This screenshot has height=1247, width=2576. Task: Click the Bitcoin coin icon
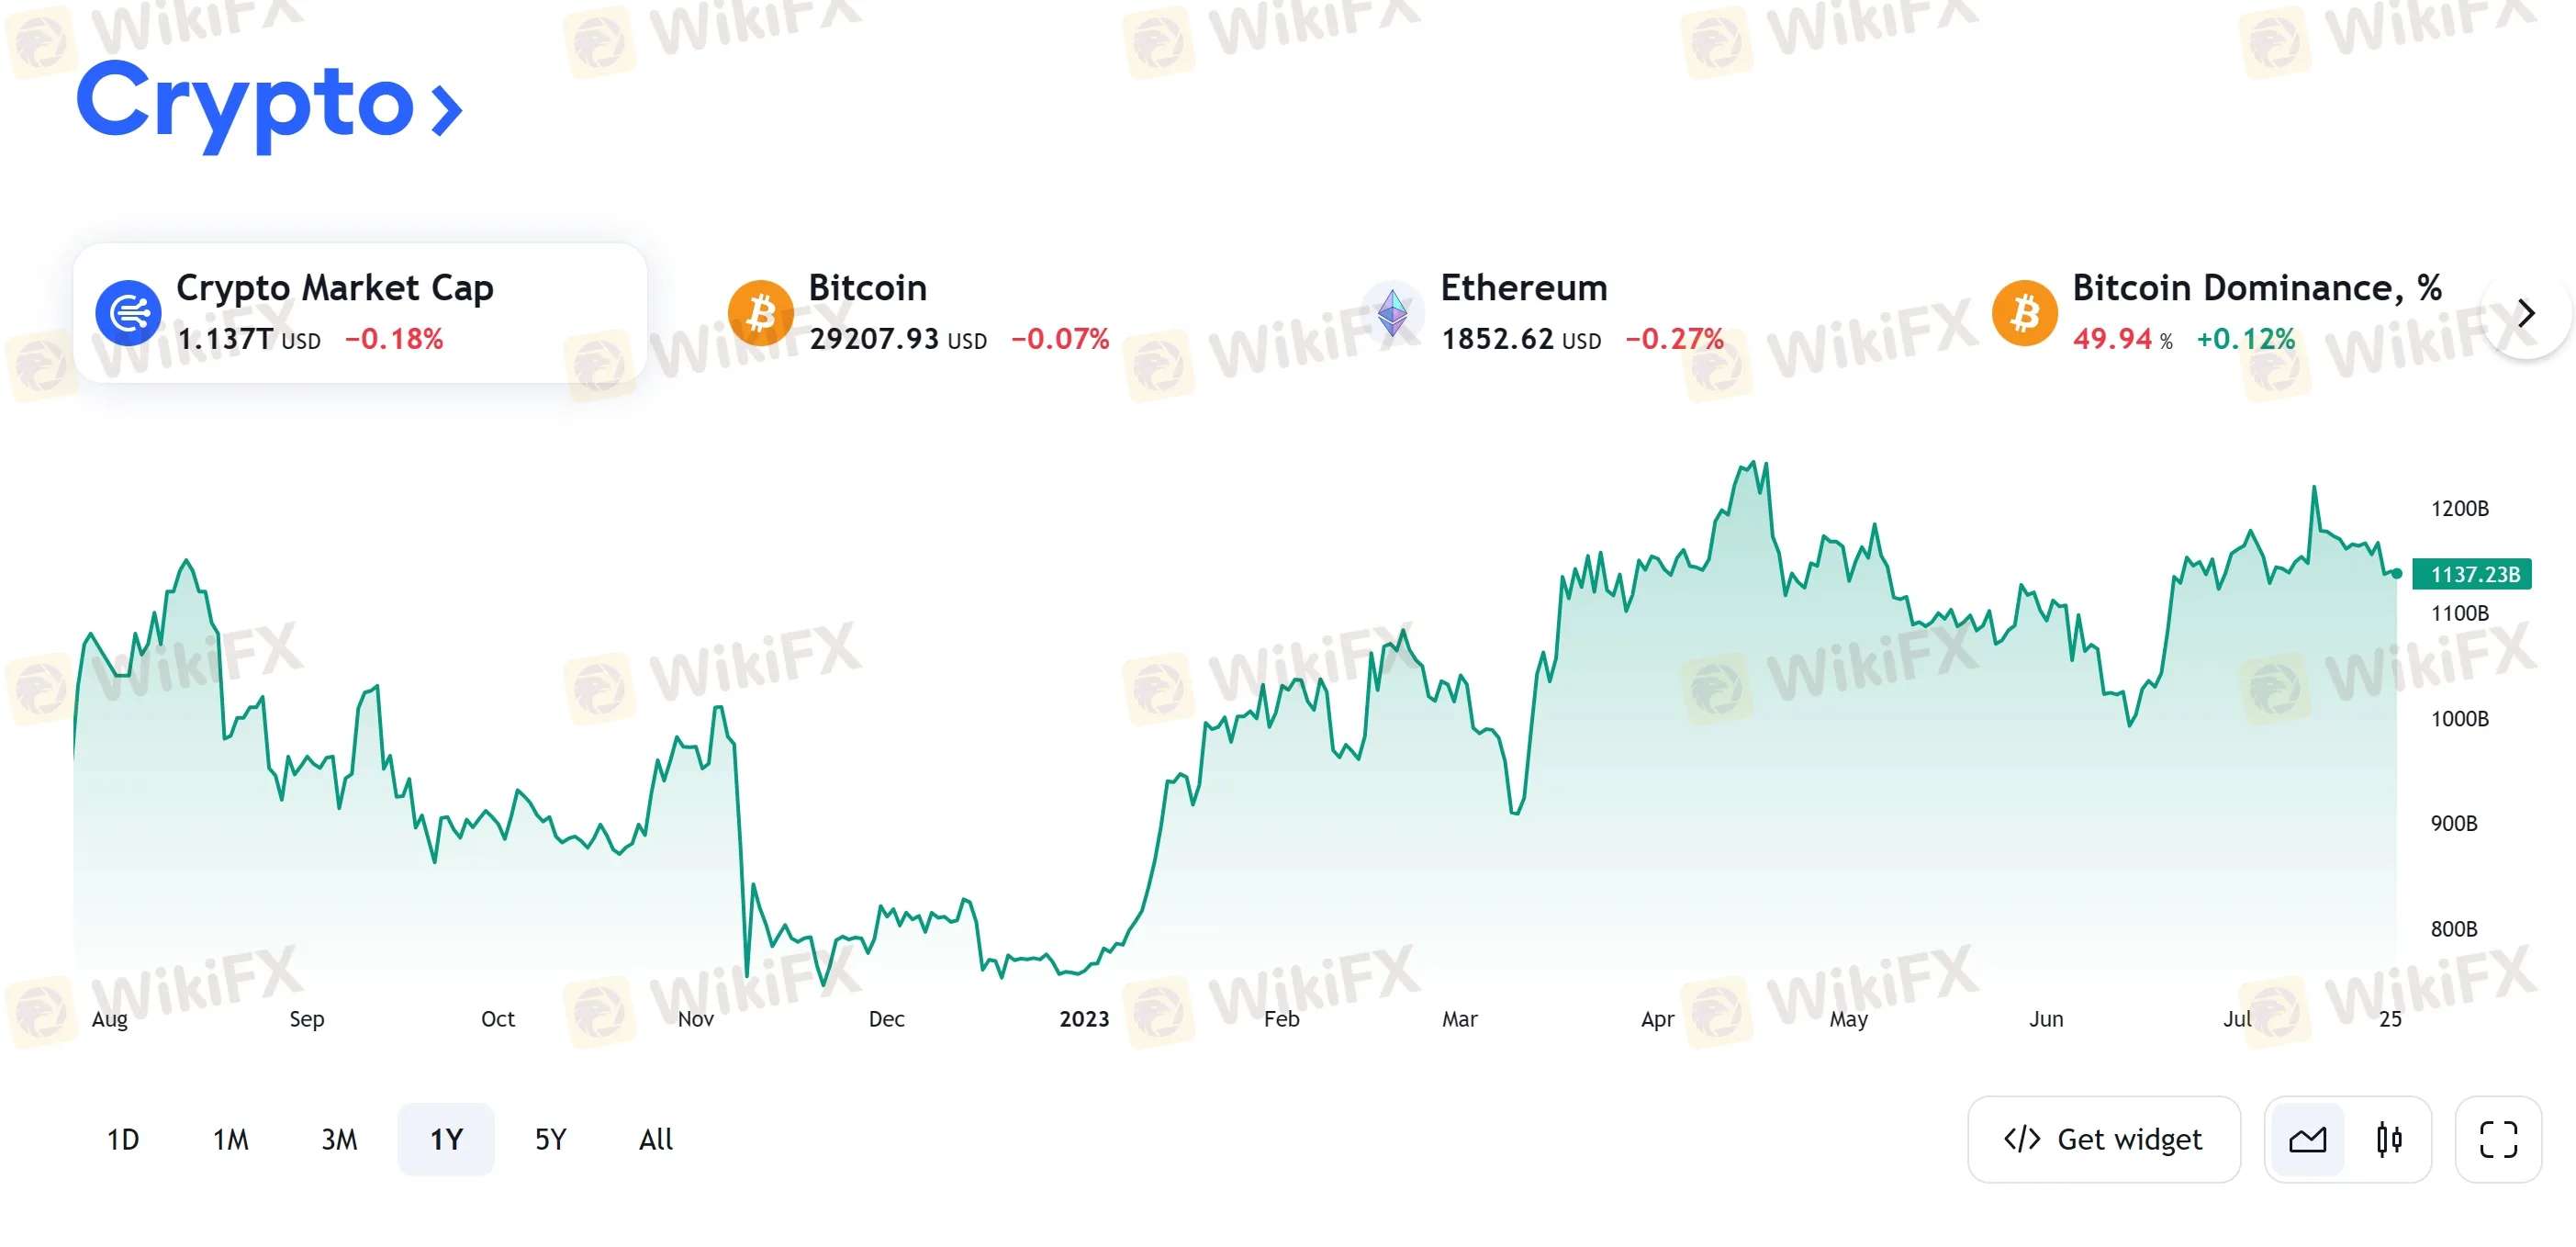(x=760, y=313)
